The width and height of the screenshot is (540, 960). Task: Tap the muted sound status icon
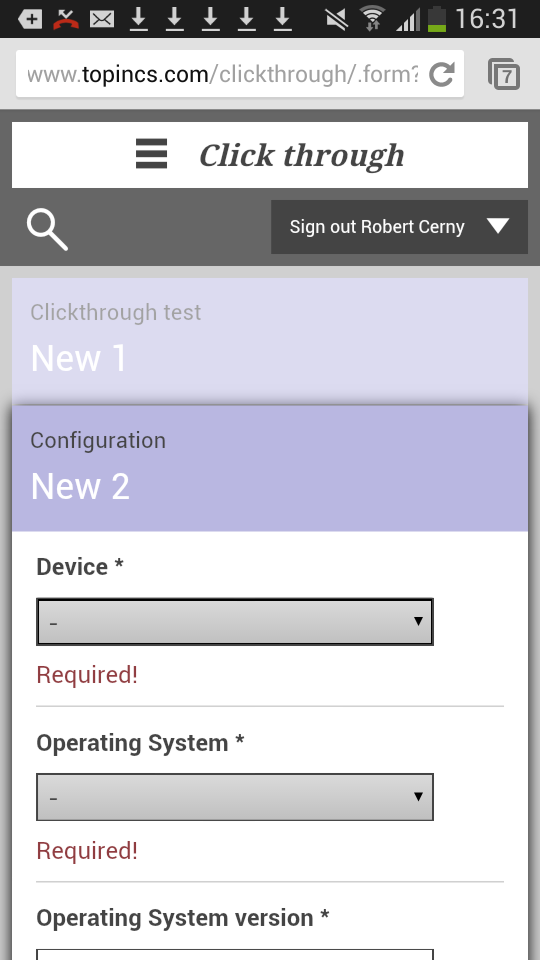336,19
